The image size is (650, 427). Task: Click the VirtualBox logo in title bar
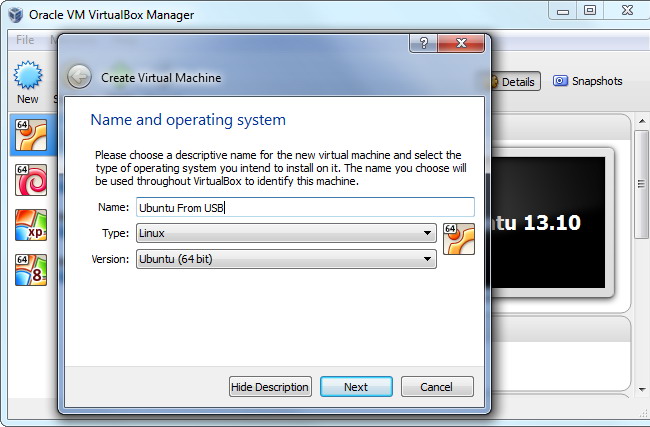coord(14,14)
